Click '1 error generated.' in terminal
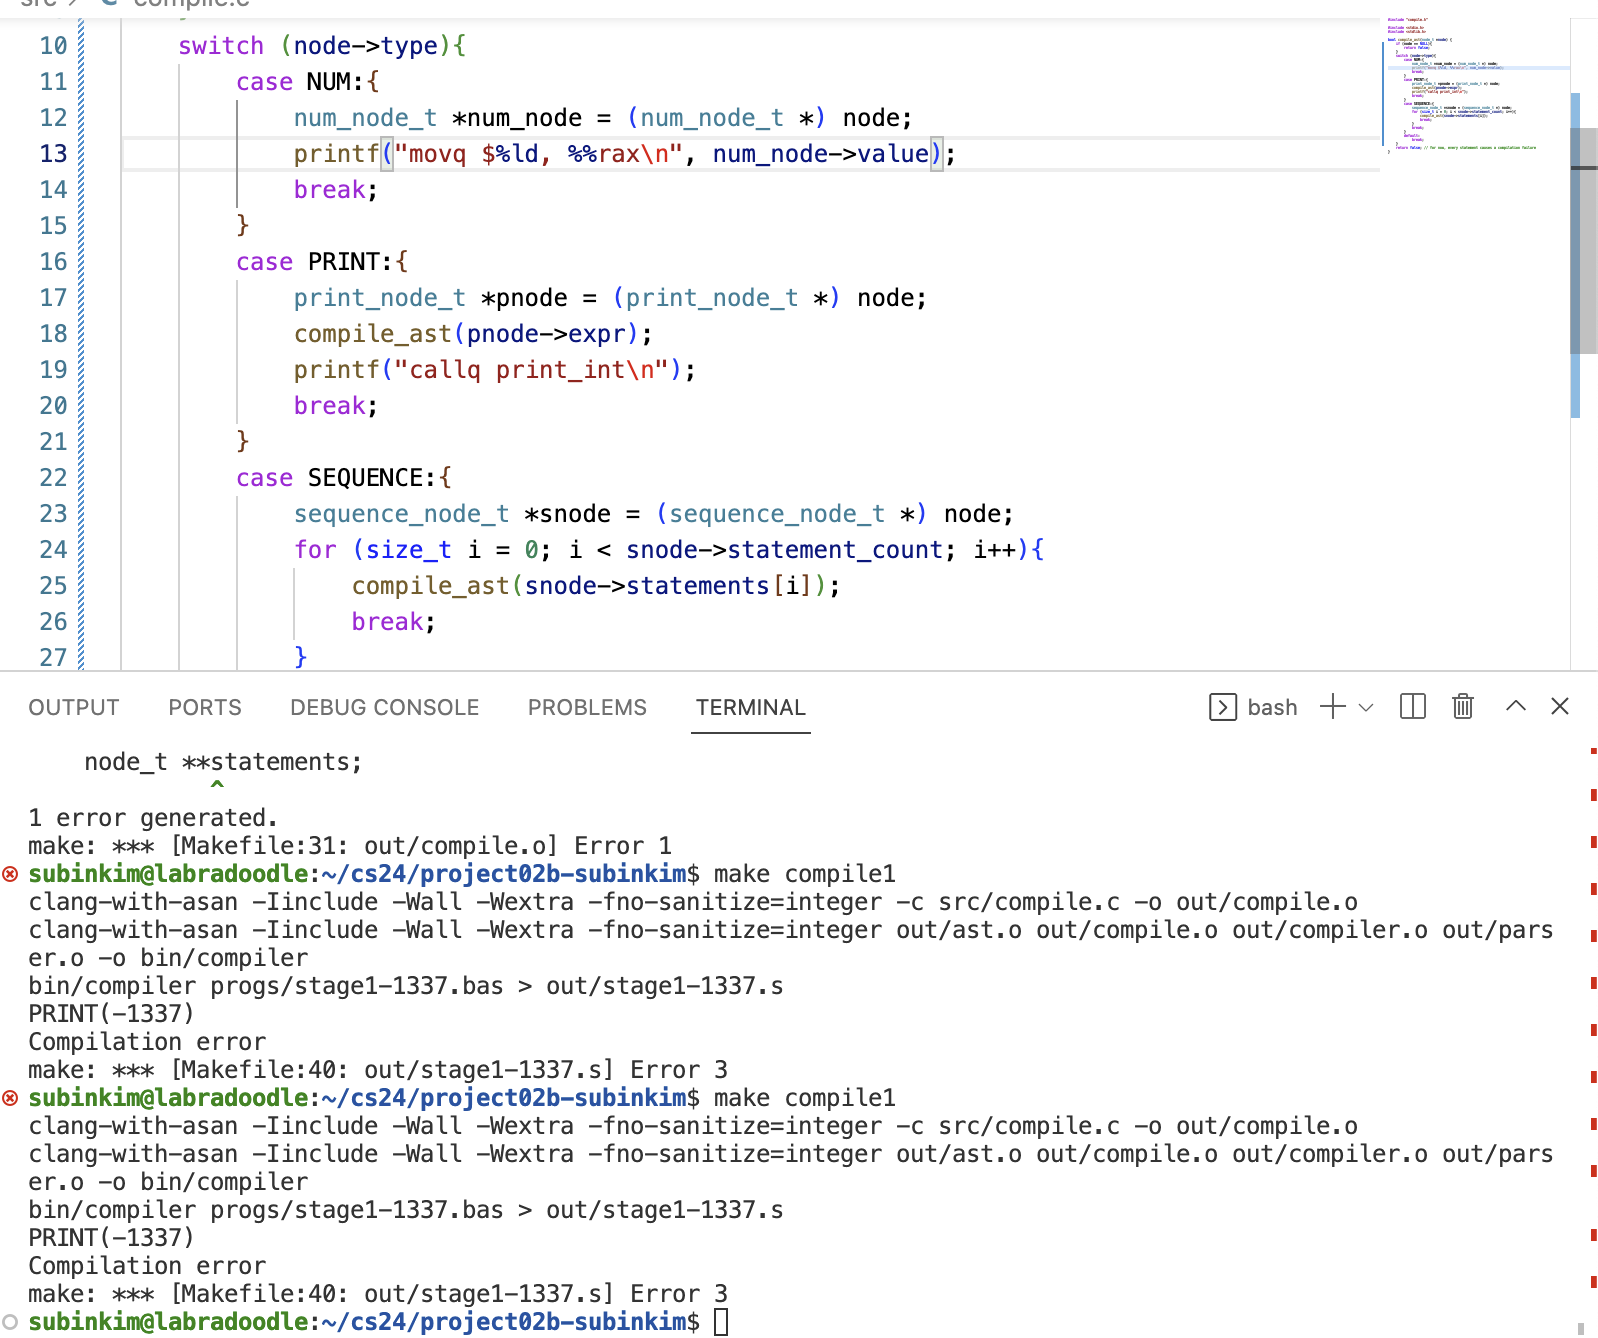Image resolution: width=1598 pixels, height=1338 pixels. tap(153, 818)
